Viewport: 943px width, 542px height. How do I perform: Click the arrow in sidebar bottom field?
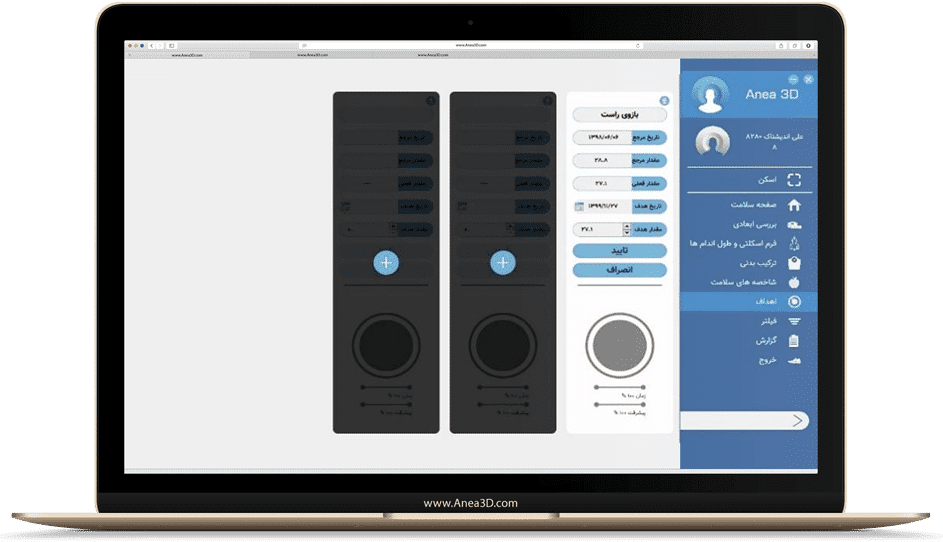click(797, 420)
